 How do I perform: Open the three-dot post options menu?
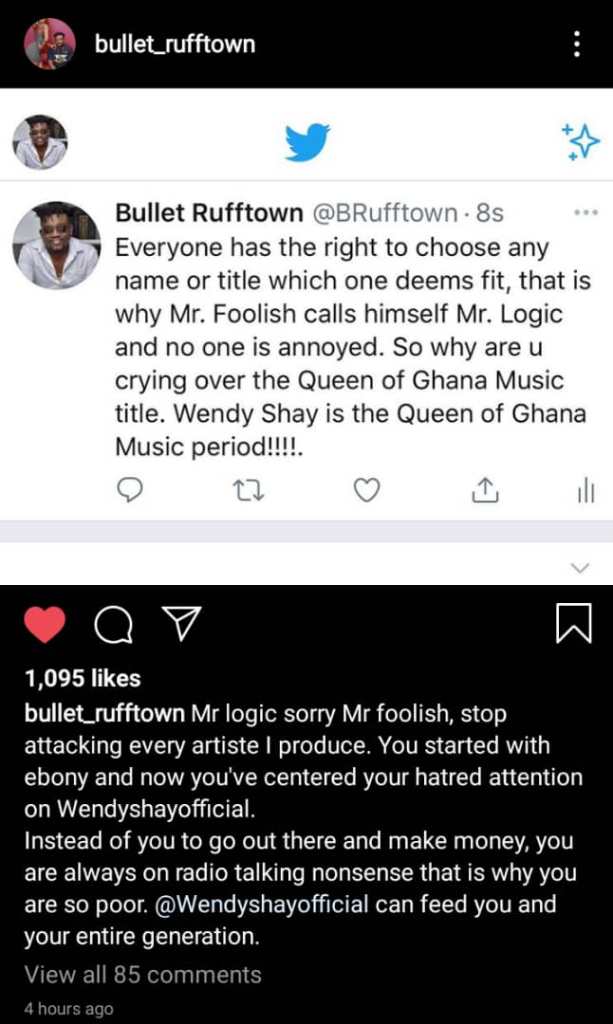[x=577, y=44]
